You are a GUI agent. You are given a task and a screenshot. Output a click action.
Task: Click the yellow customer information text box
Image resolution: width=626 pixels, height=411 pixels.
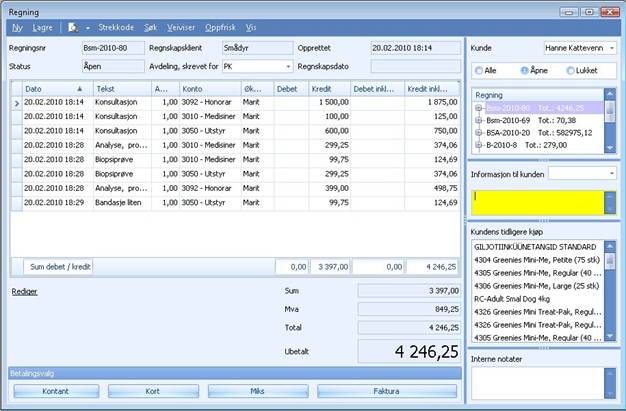[x=537, y=203]
